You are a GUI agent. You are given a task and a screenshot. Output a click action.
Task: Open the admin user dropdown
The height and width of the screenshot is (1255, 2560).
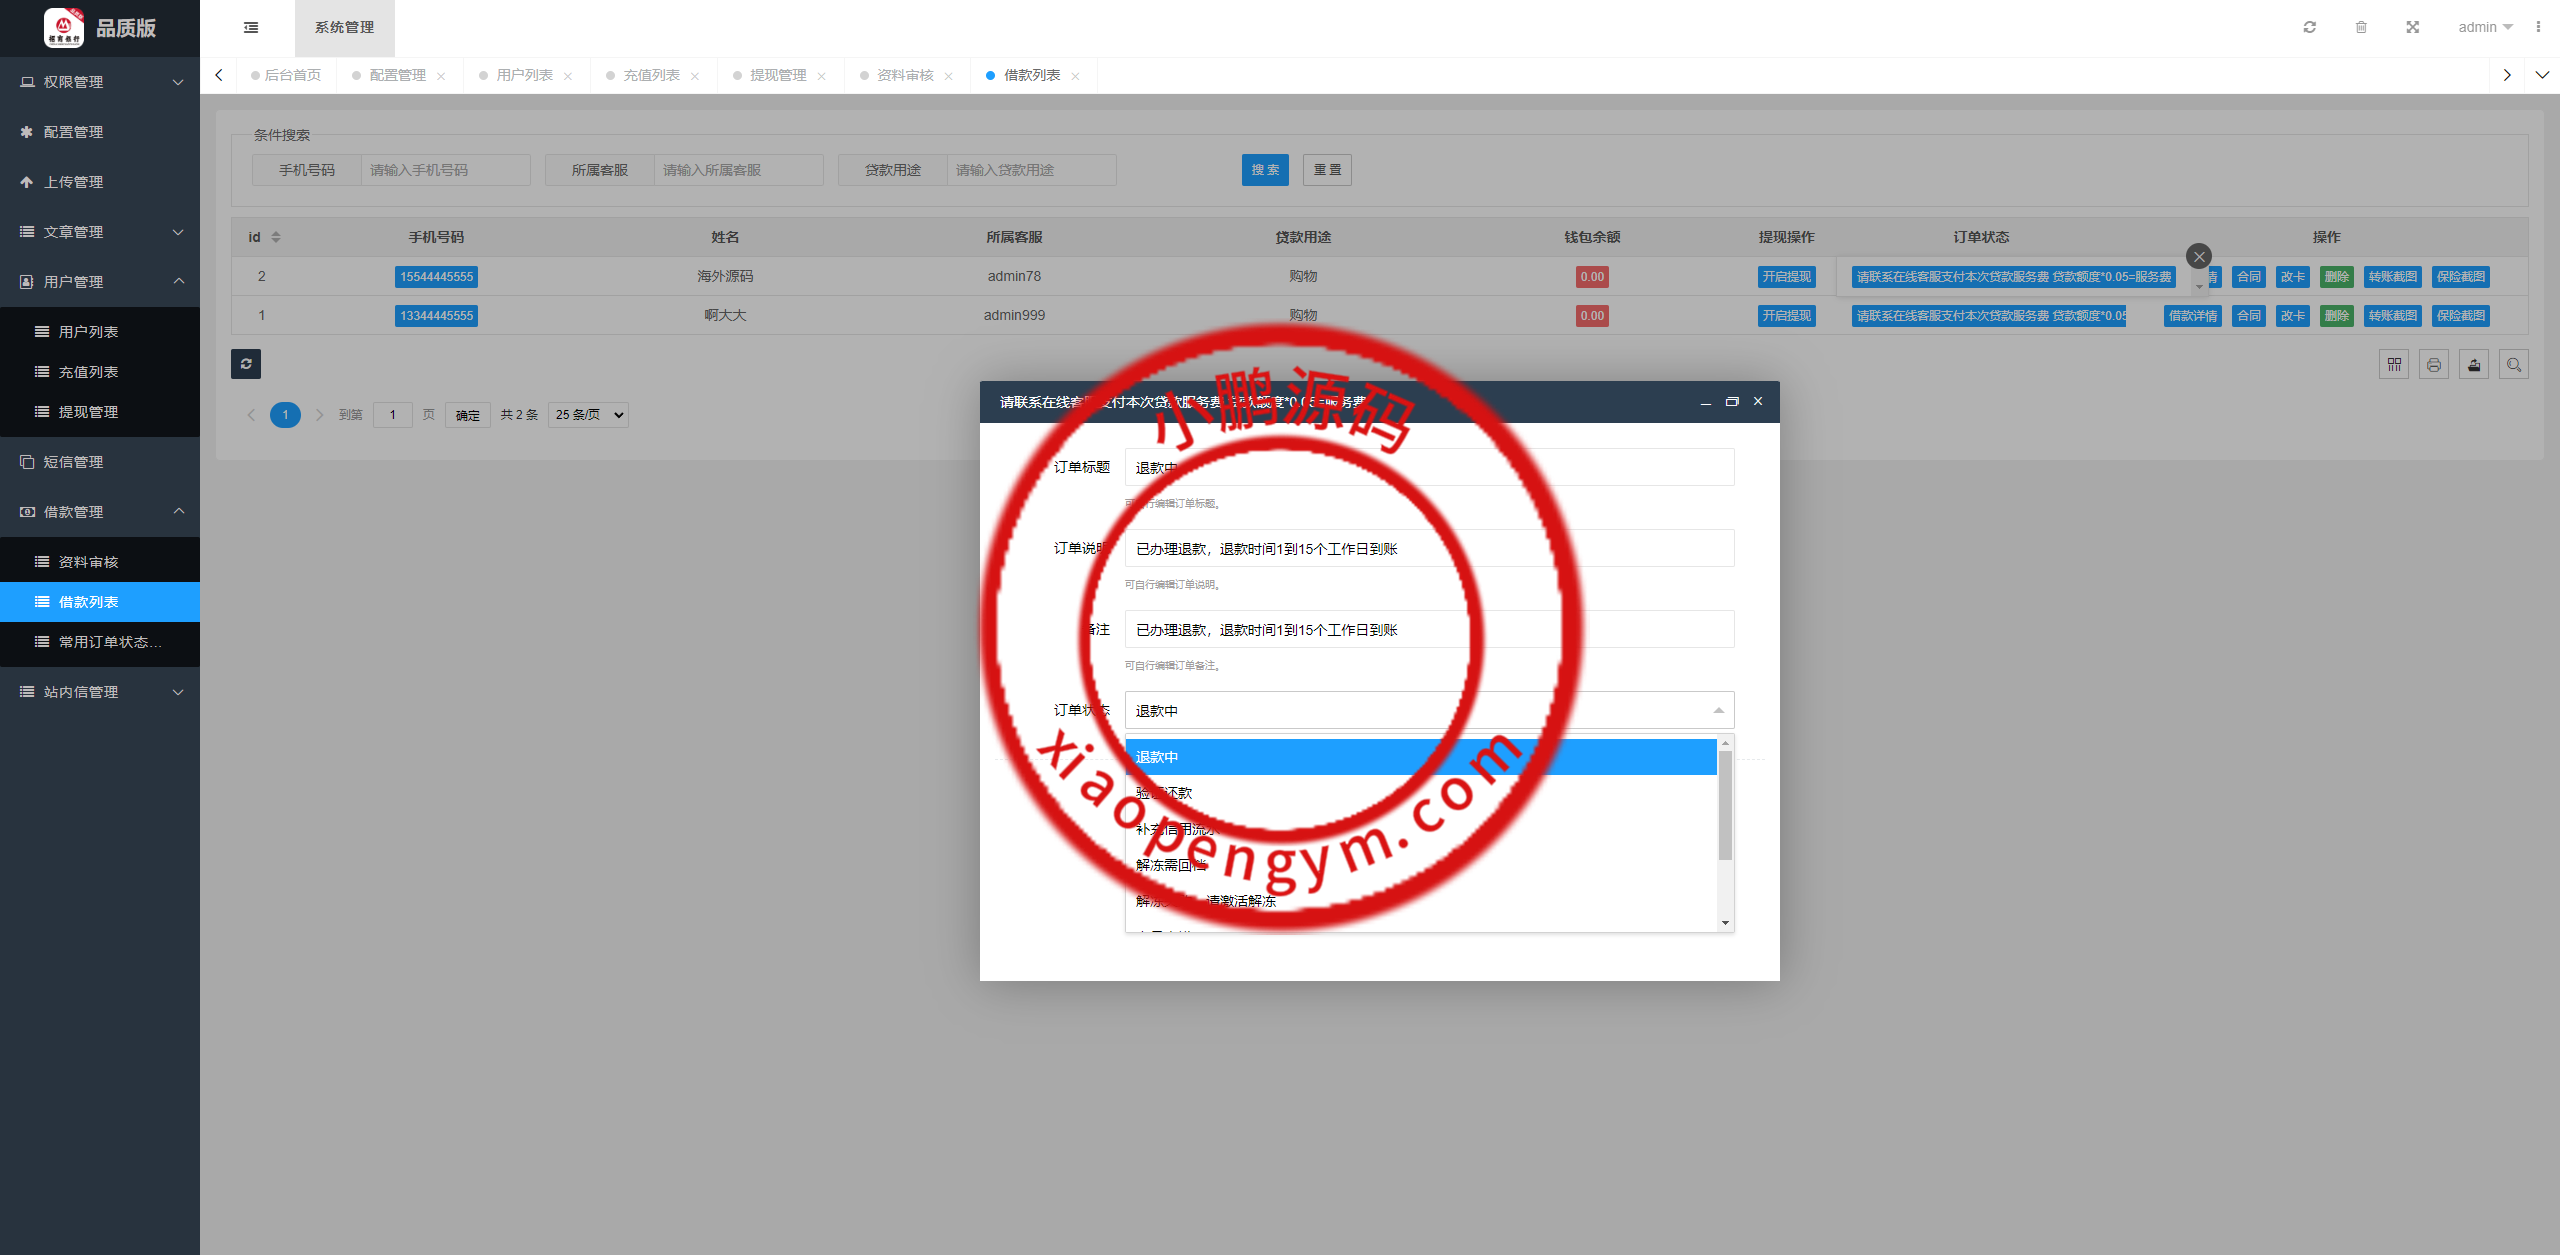pos(2485,27)
